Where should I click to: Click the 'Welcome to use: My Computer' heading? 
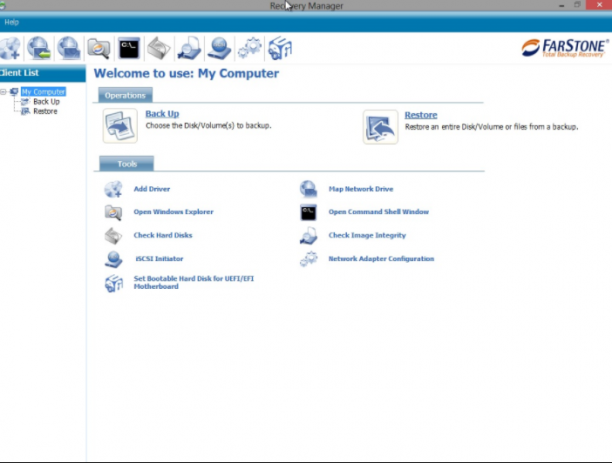(186, 73)
